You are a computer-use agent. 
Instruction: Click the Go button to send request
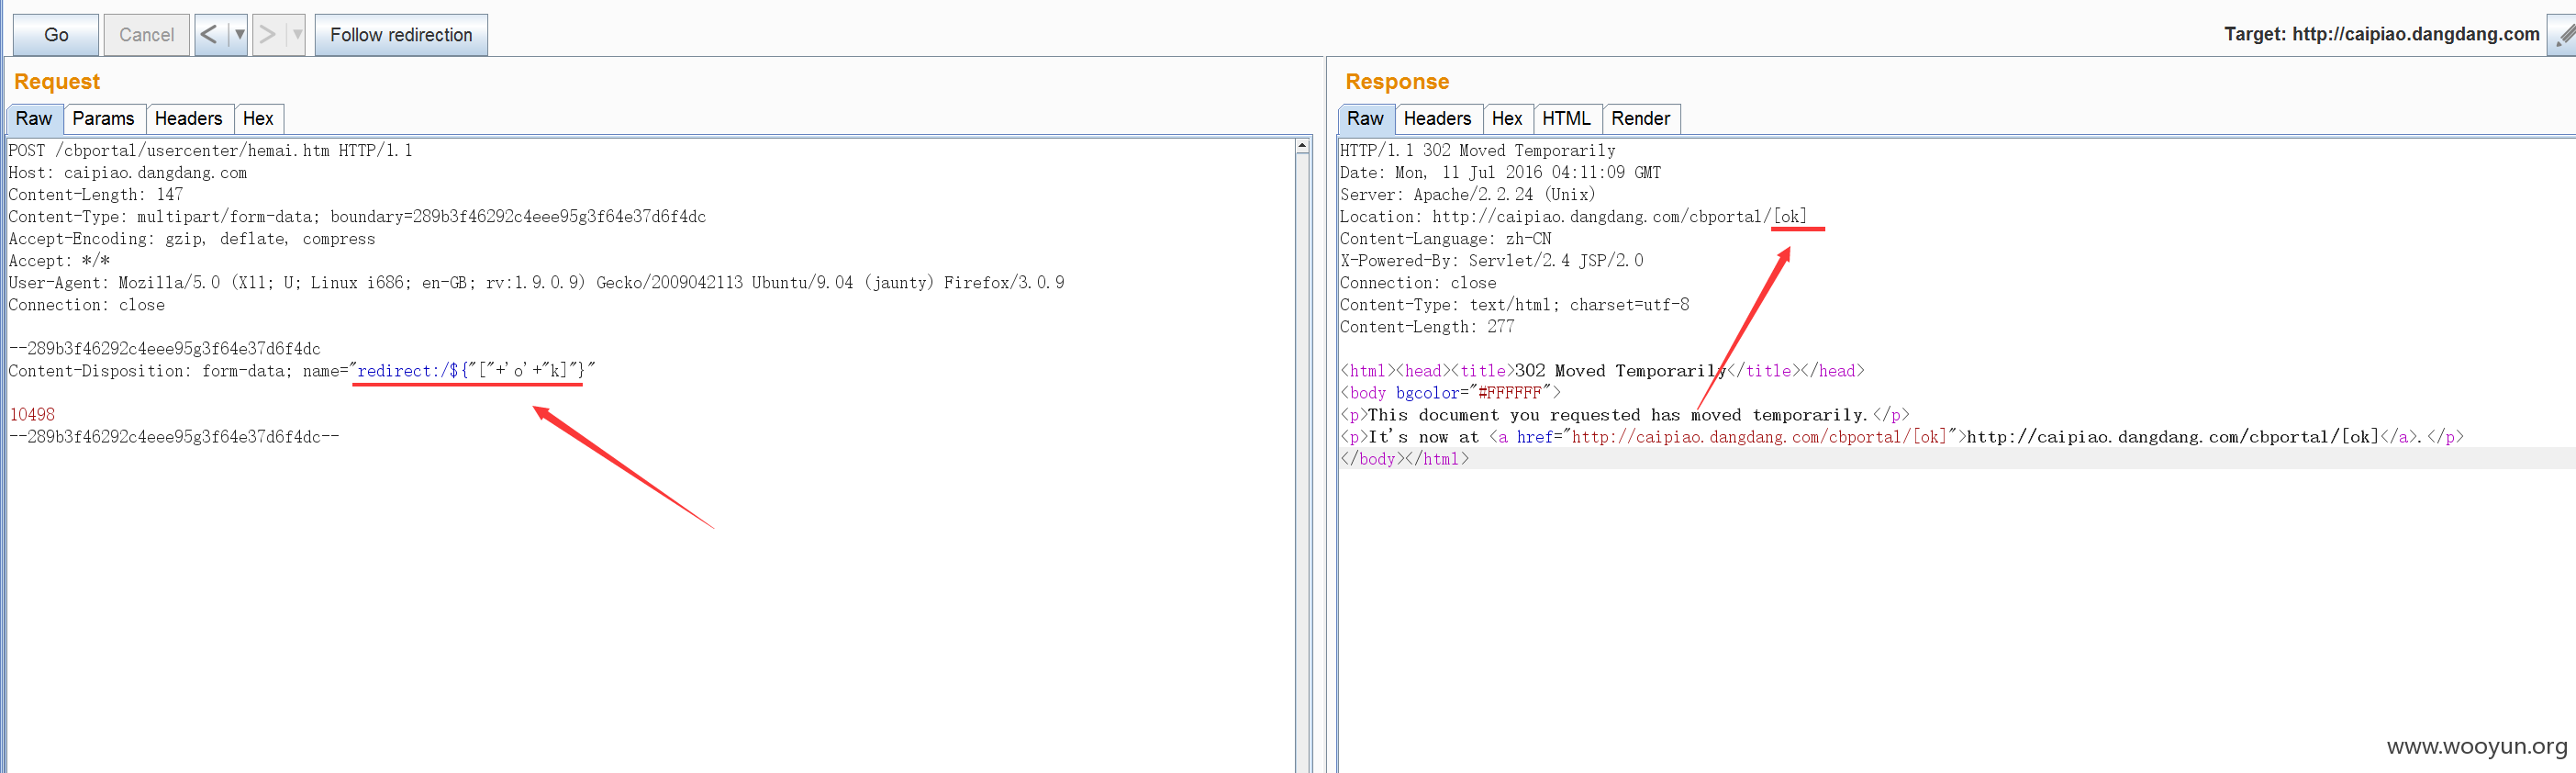56,35
